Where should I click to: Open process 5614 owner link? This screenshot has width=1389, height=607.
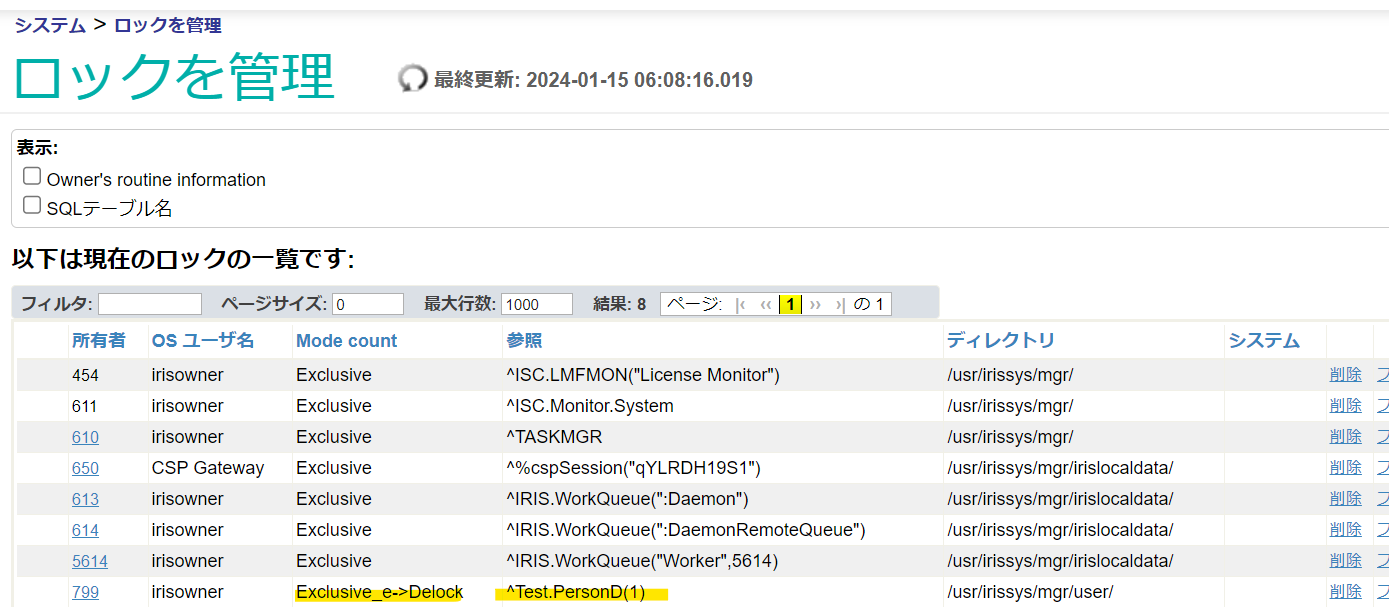coord(89,561)
